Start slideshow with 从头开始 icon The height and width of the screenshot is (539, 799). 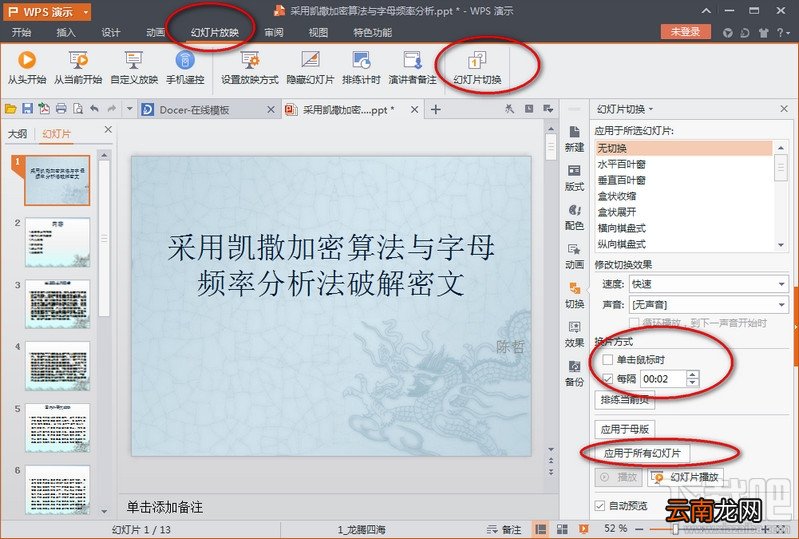26,67
